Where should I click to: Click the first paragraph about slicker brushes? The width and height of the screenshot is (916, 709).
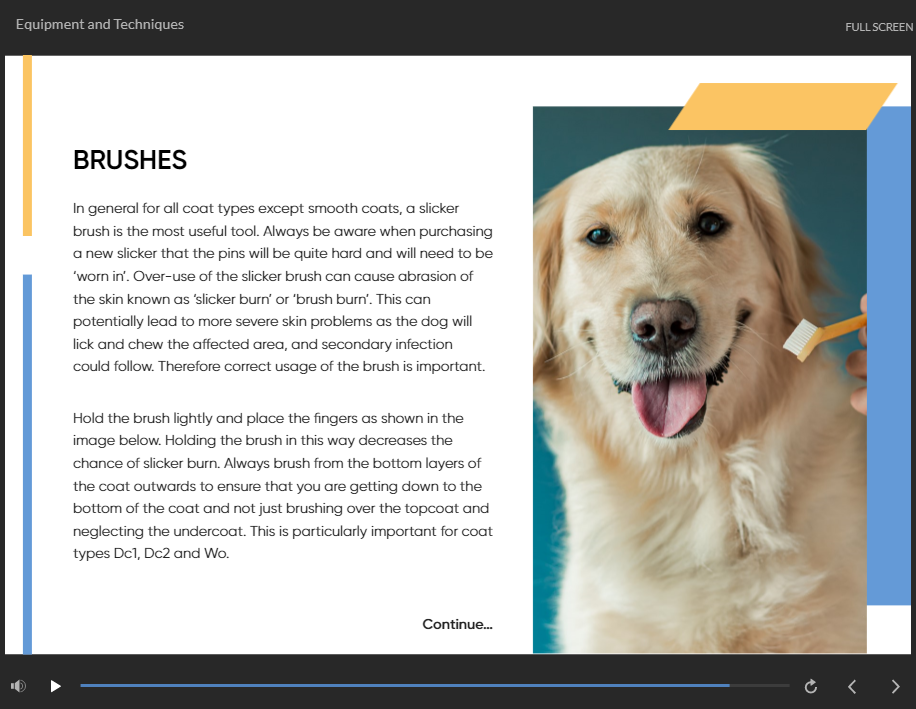tap(282, 287)
